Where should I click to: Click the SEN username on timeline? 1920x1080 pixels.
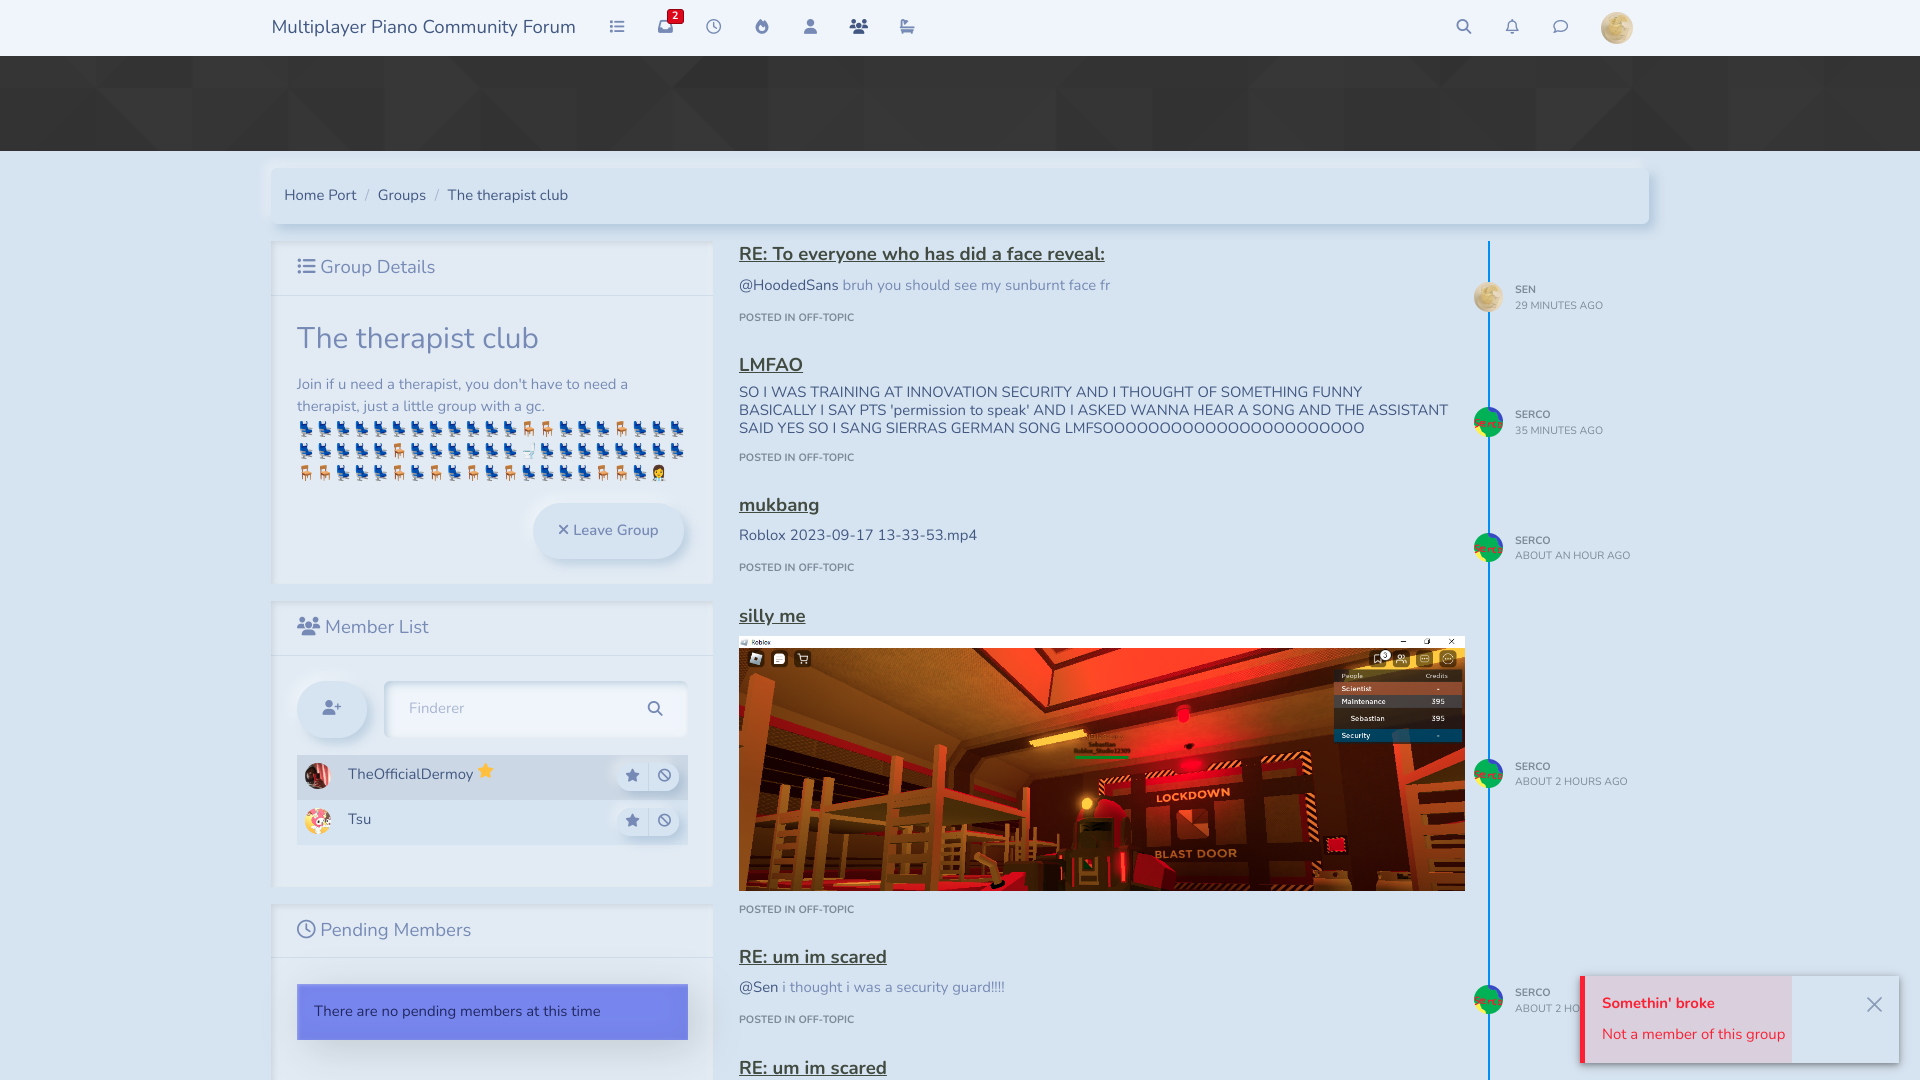1525,290
